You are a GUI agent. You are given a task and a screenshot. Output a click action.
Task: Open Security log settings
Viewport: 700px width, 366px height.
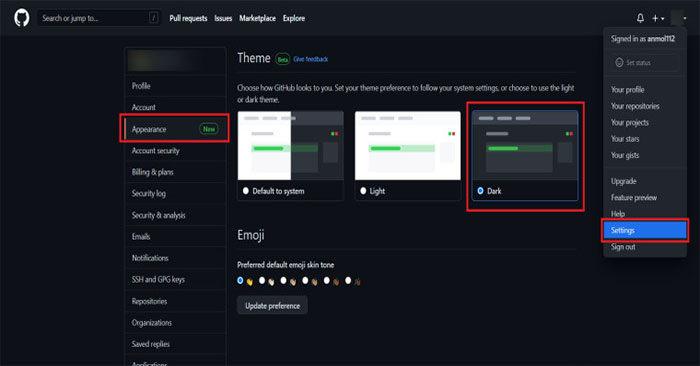pos(175,193)
